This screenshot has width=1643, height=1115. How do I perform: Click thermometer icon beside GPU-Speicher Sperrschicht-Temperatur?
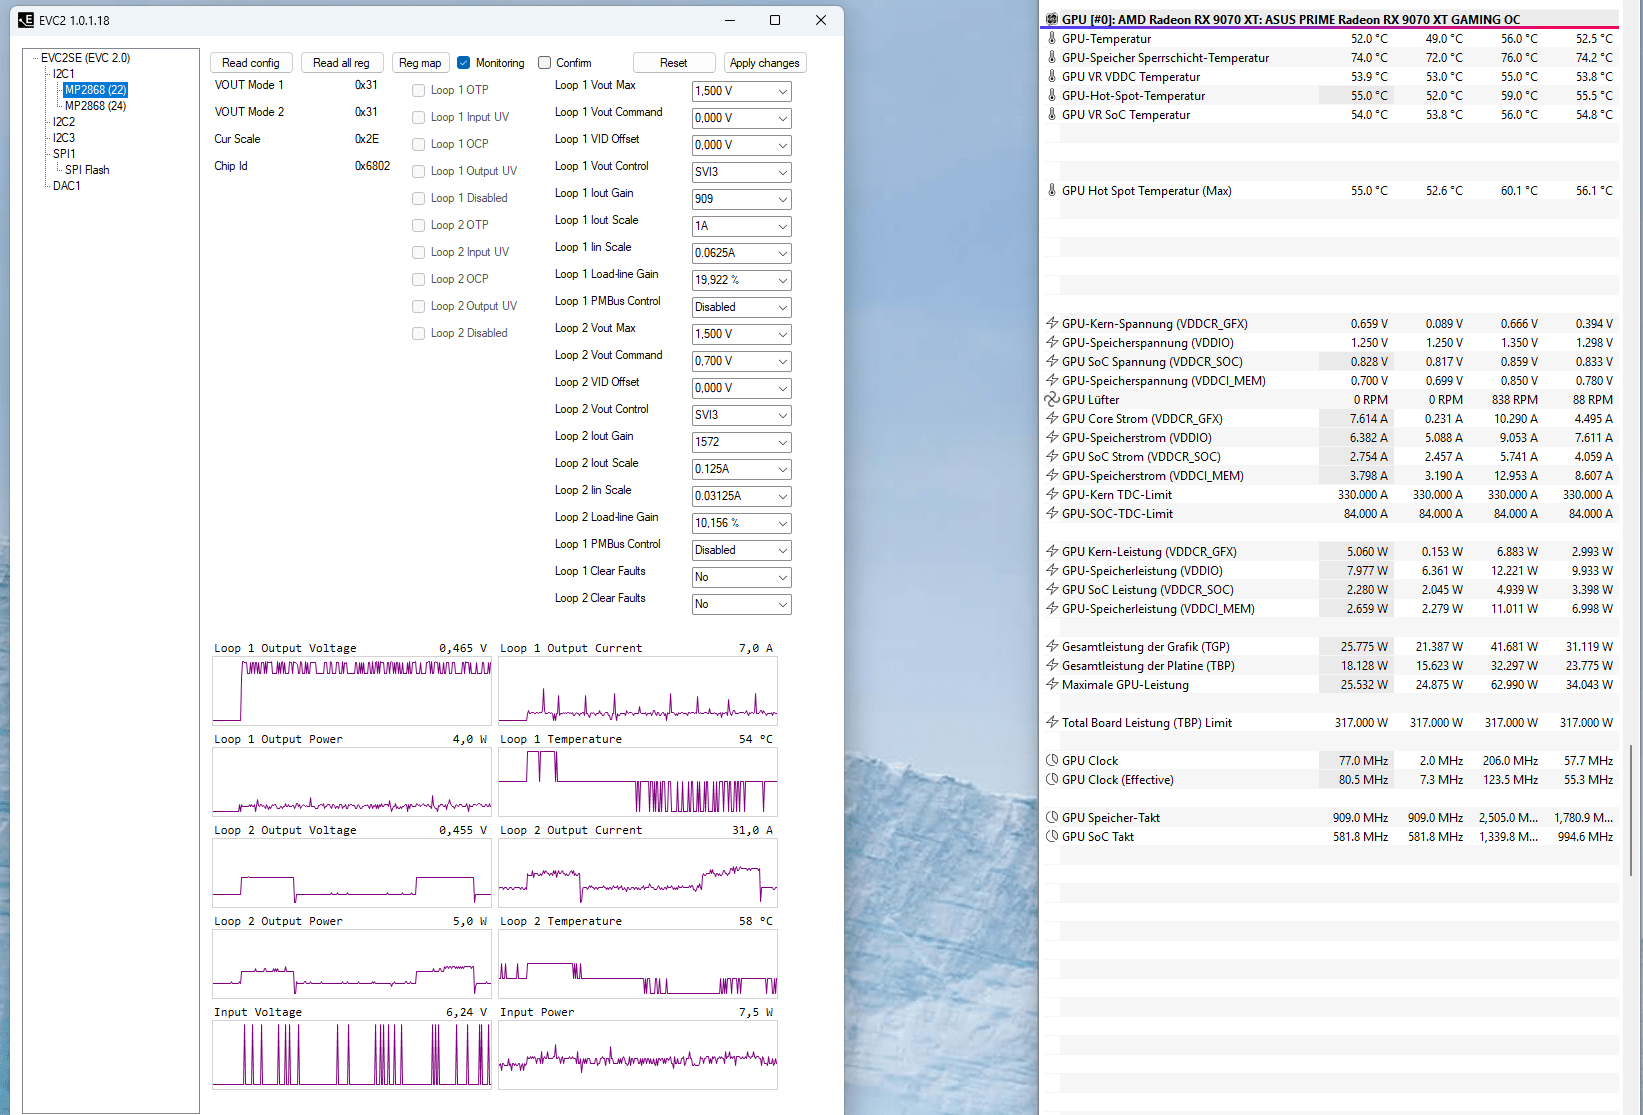coord(1052,57)
